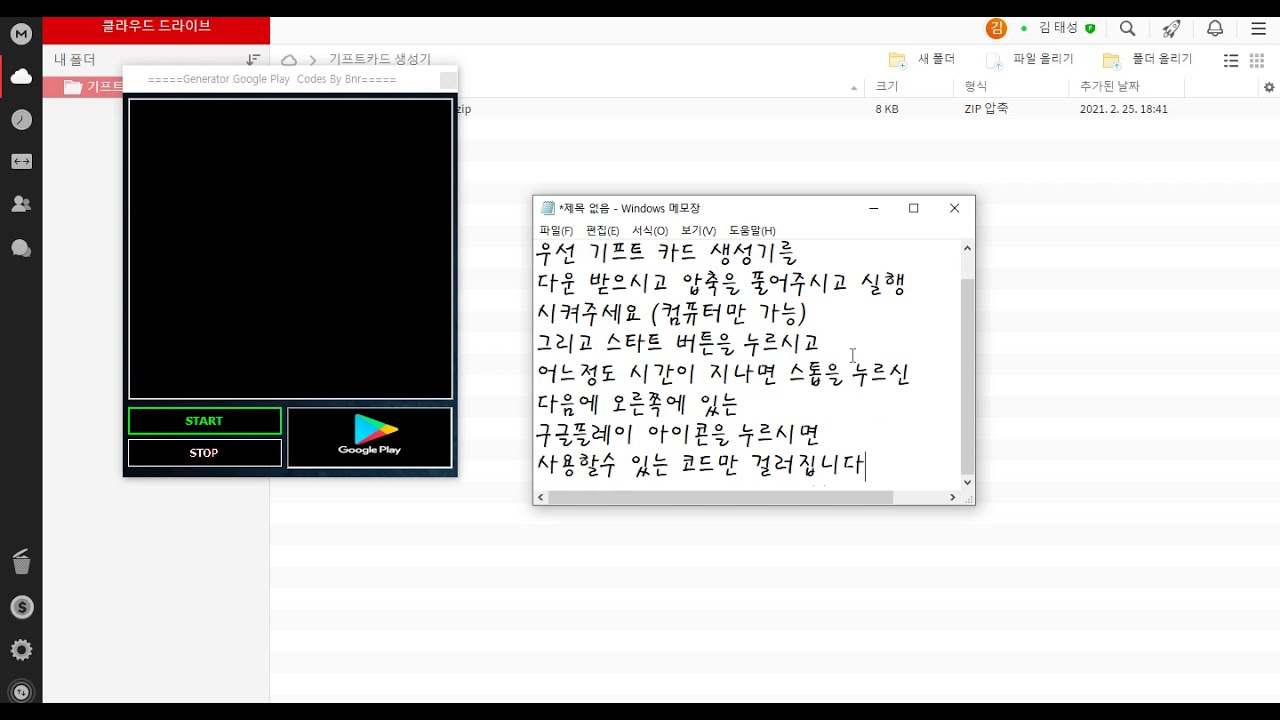The height and width of the screenshot is (720, 1280).
Task: Open column settings gear in file header
Action: (1269, 88)
